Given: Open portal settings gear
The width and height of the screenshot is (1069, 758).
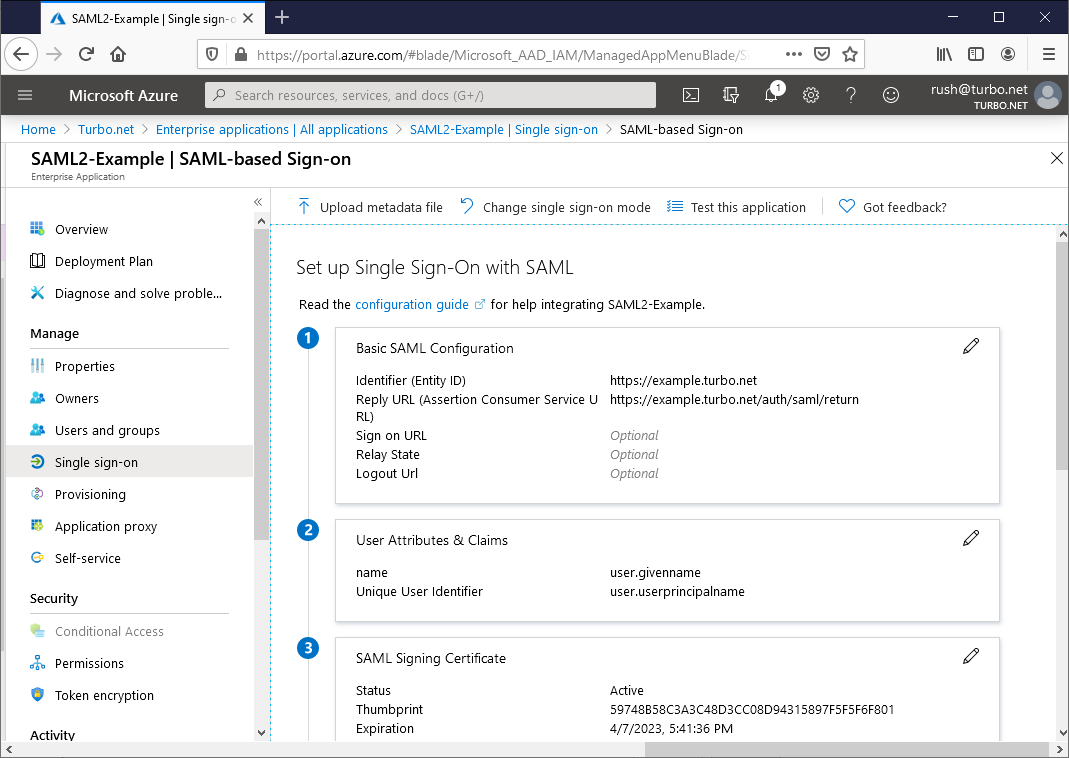Looking at the screenshot, I should [810, 95].
